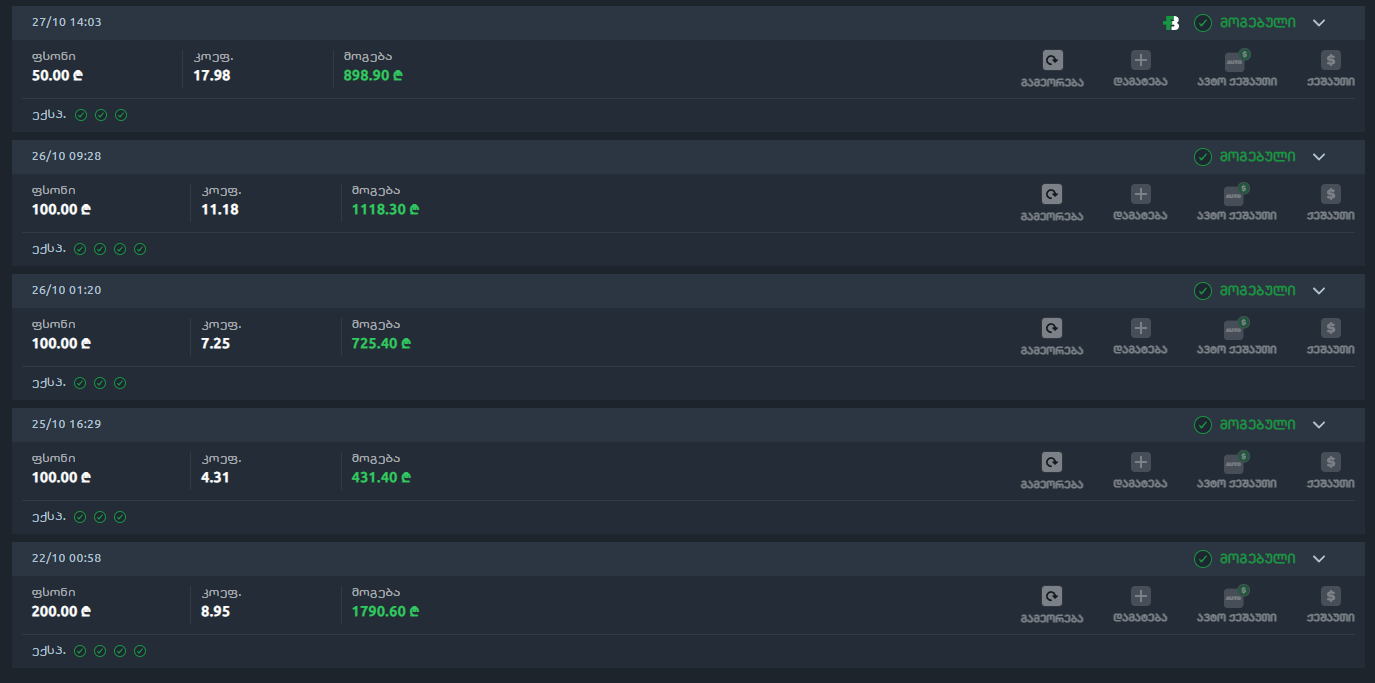Click the won checkmark icon on the 26/10 09:28 header
The height and width of the screenshot is (683, 1375).
point(1203,157)
